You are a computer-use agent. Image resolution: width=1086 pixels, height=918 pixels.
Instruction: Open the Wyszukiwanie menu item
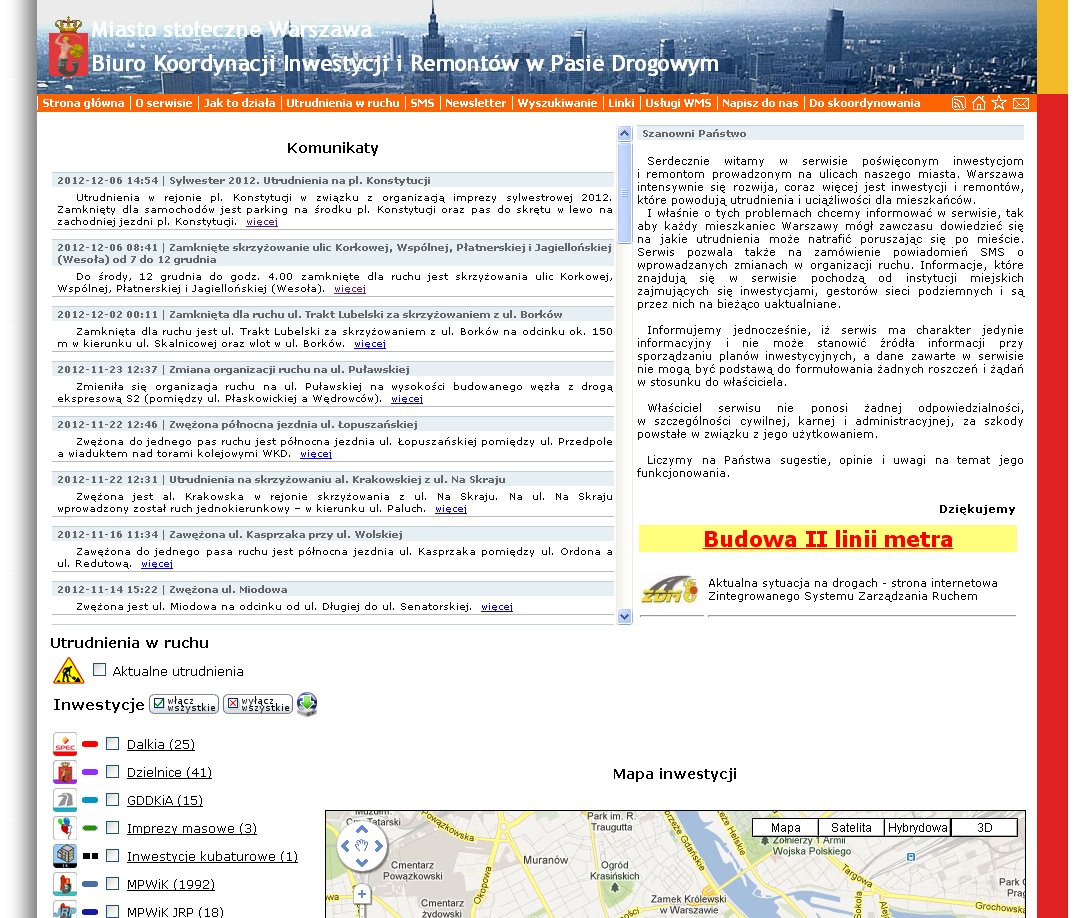558,103
